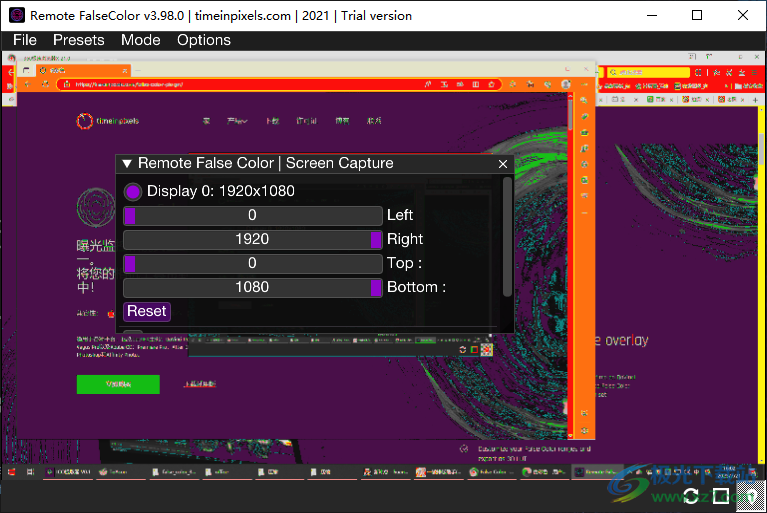Click the Reset button
This screenshot has height=513, width=767.
147,312
